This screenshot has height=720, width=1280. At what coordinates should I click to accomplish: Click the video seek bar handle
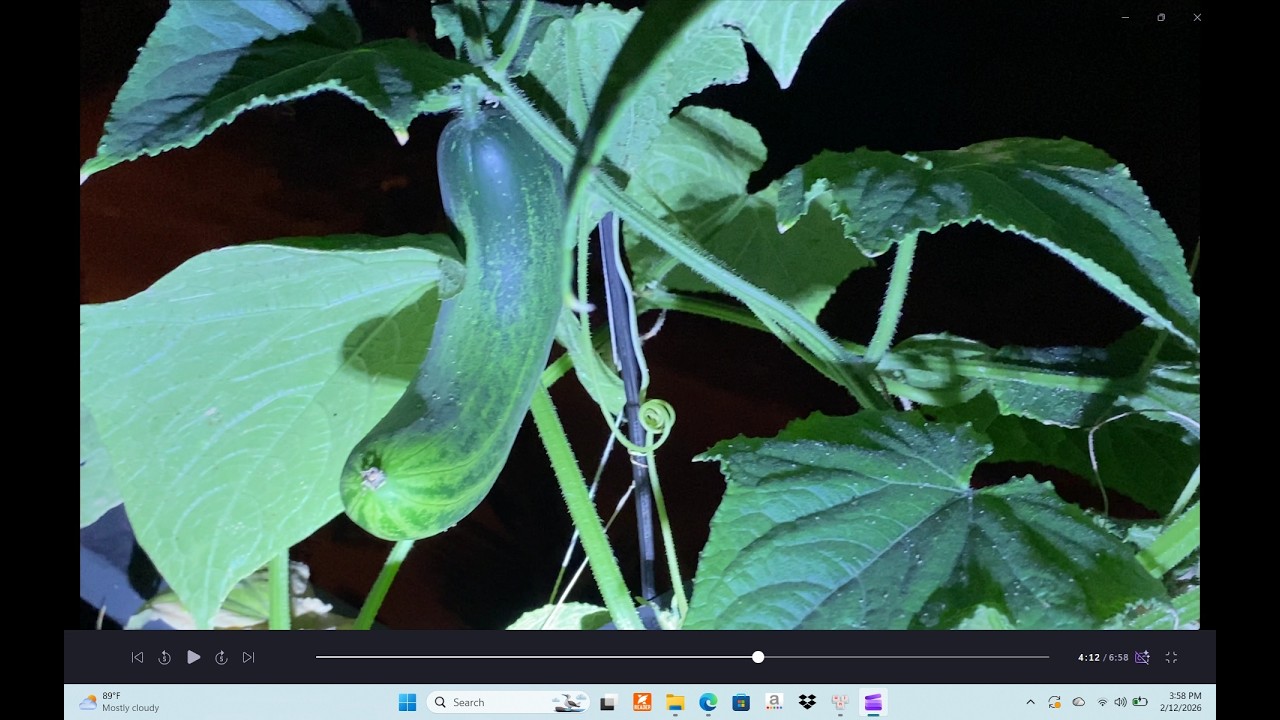click(x=758, y=657)
